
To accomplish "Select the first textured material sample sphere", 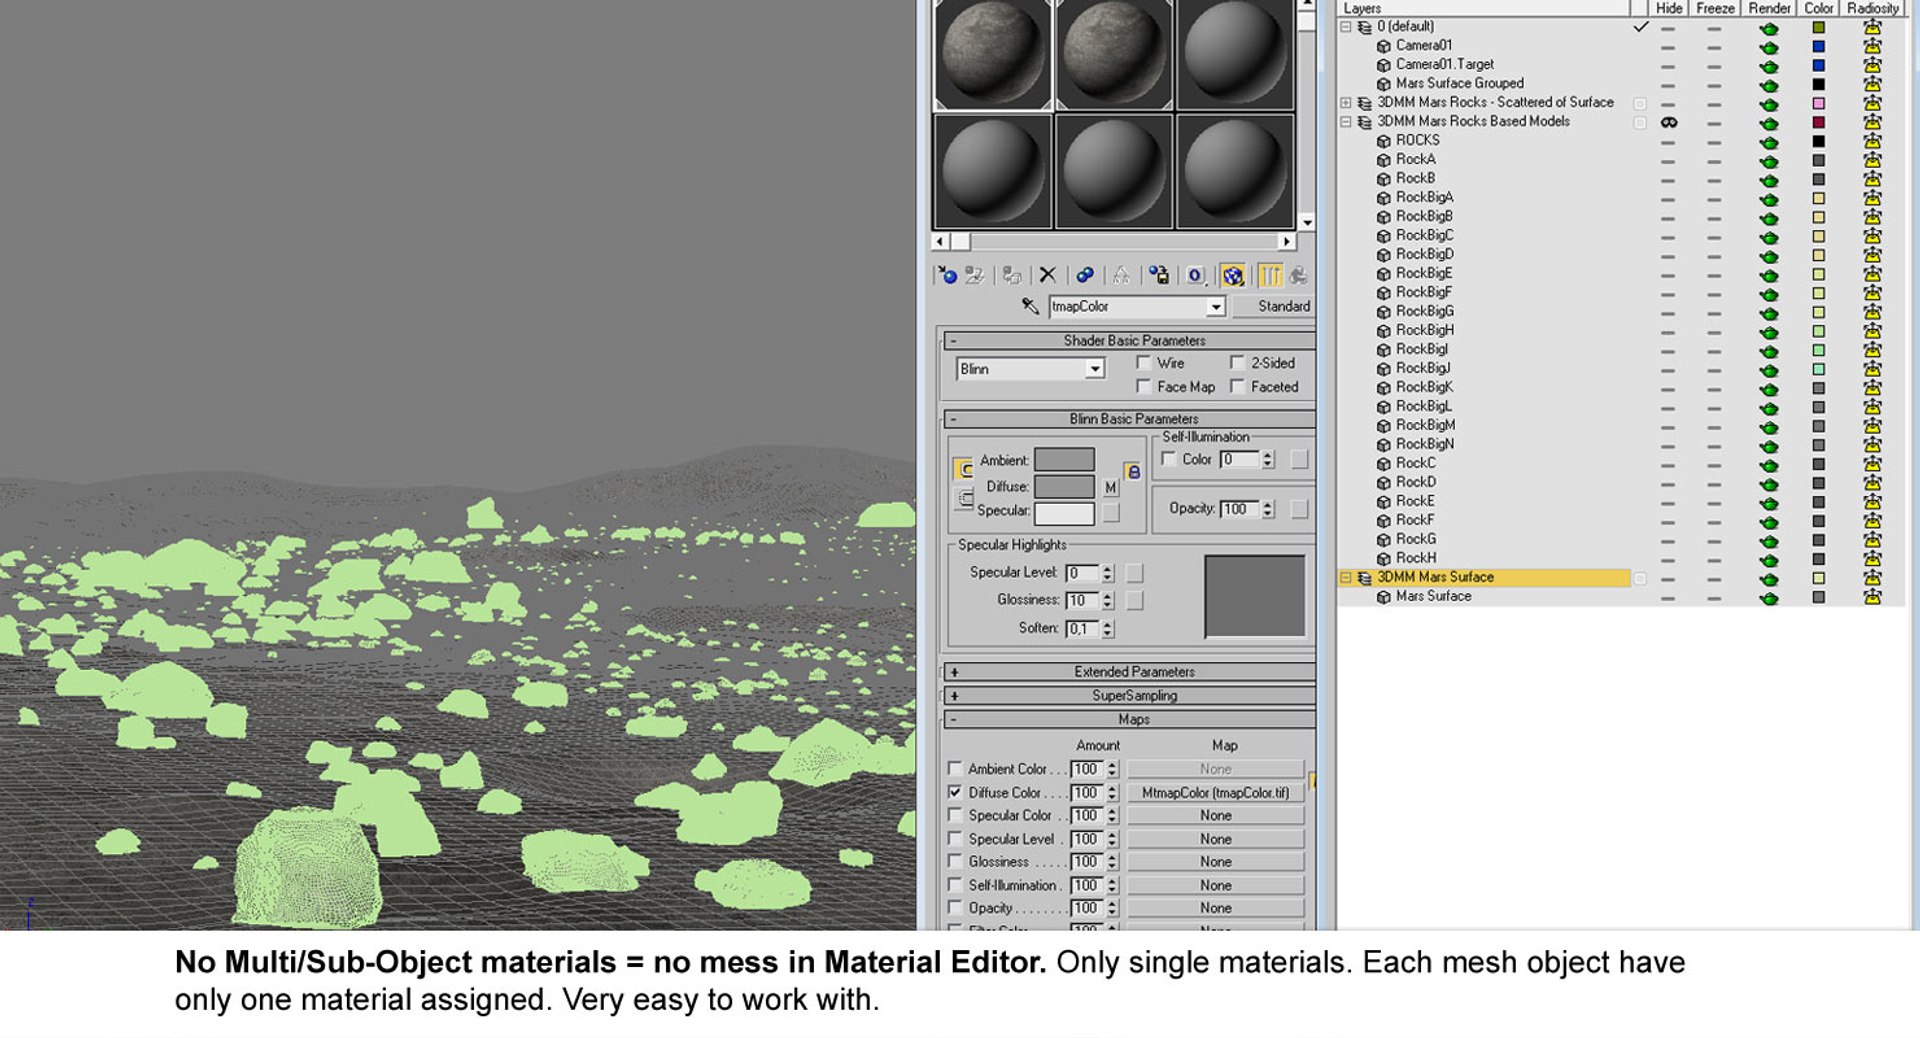I will (x=992, y=54).
